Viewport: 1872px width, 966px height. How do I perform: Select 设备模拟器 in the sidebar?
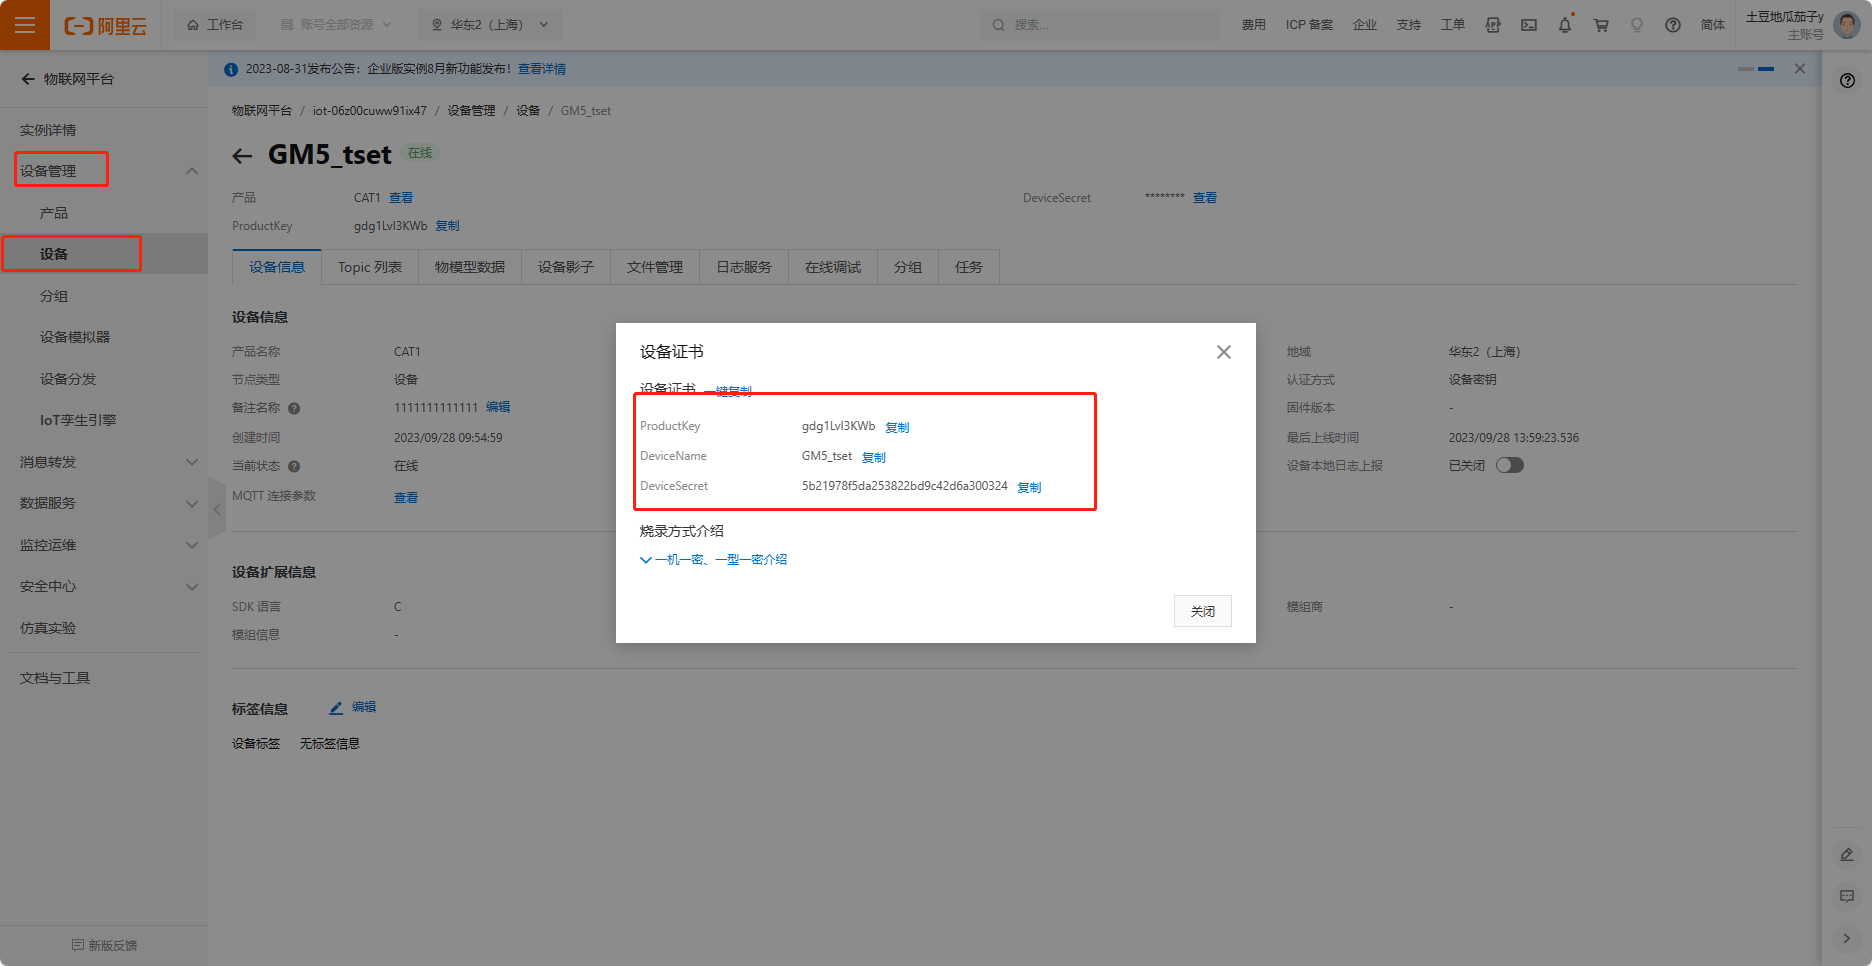click(x=75, y=337)
